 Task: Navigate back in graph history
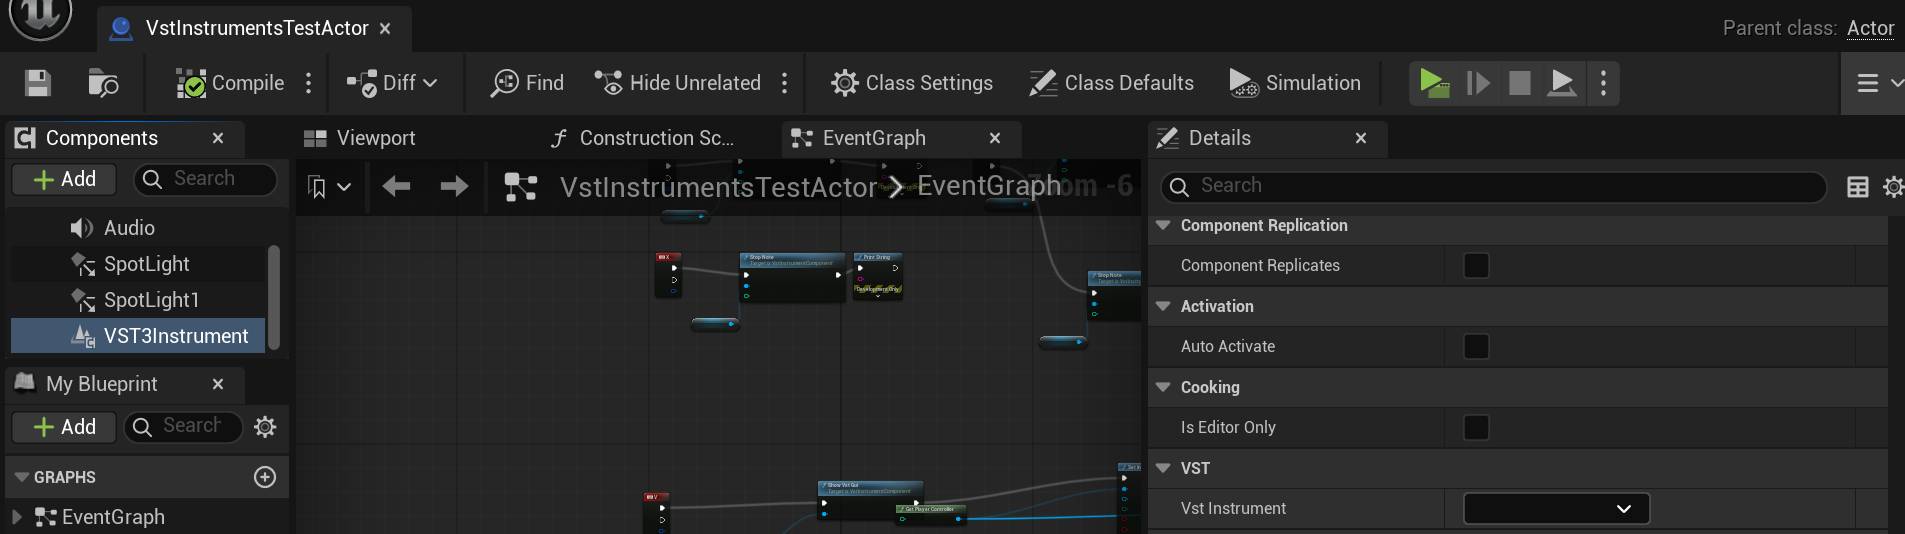click(x=396, y=186)
